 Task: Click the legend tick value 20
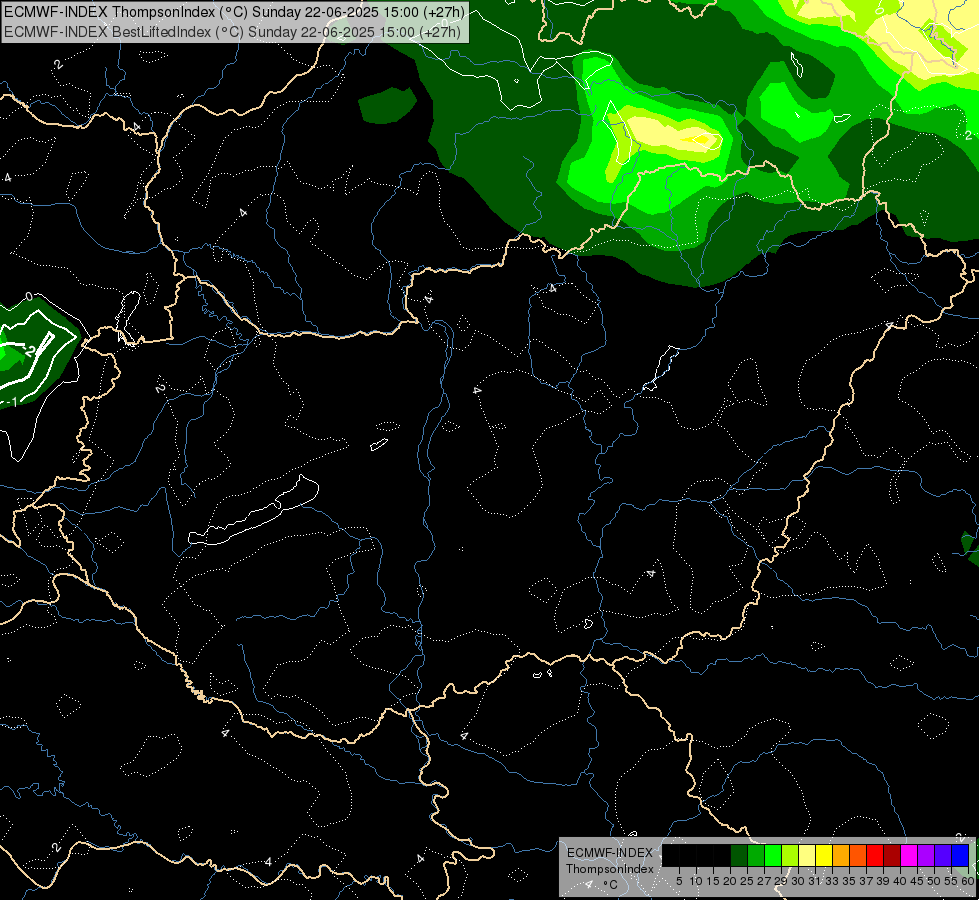(x=730, y=881)
